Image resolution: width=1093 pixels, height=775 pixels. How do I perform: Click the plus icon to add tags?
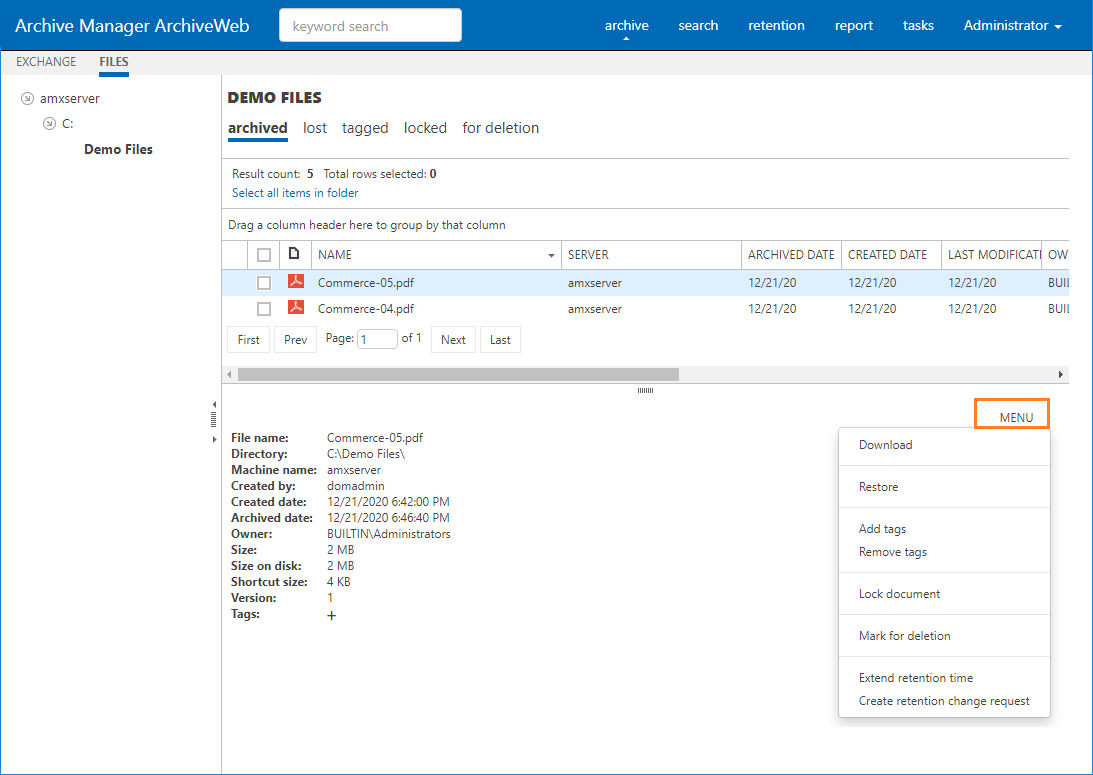[332, 616]
